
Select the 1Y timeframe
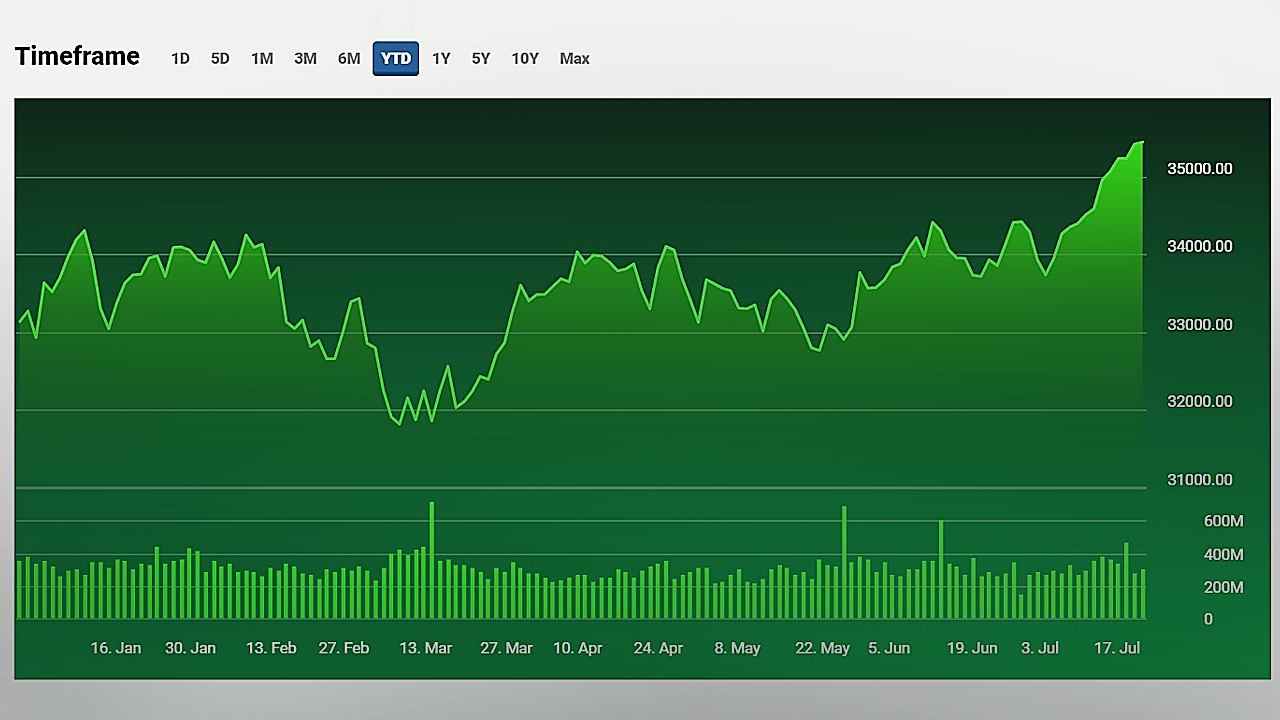click(441, 58)
